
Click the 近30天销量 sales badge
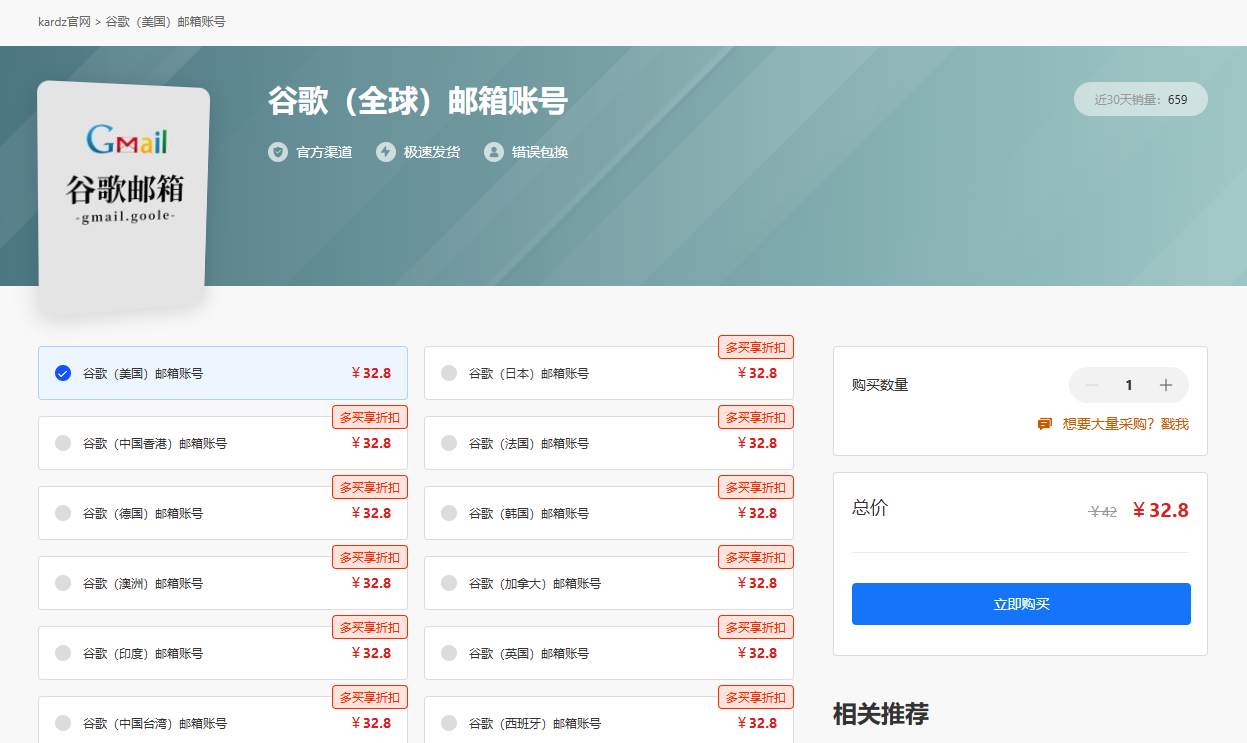tap(1141, 99)
